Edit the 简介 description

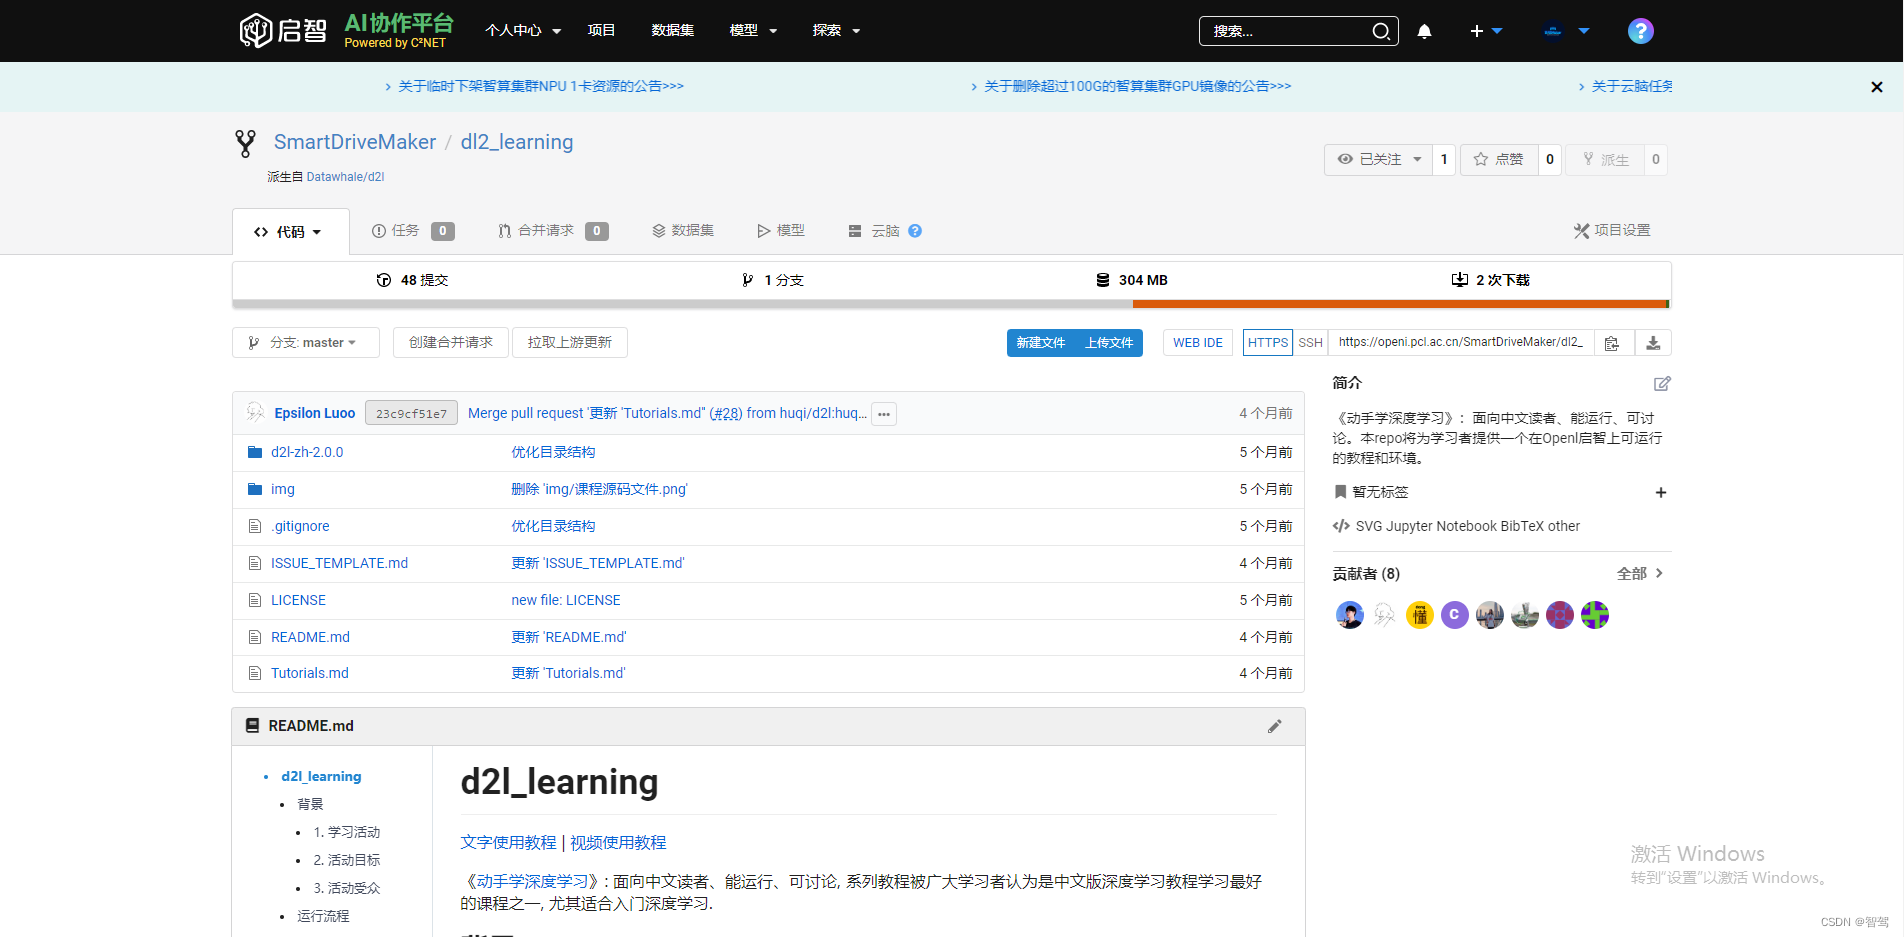(x=1662, y=383)
